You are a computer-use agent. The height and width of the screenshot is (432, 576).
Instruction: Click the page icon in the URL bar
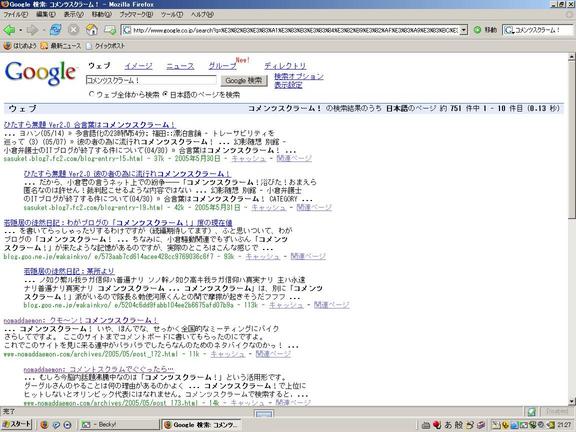[127, 30]
